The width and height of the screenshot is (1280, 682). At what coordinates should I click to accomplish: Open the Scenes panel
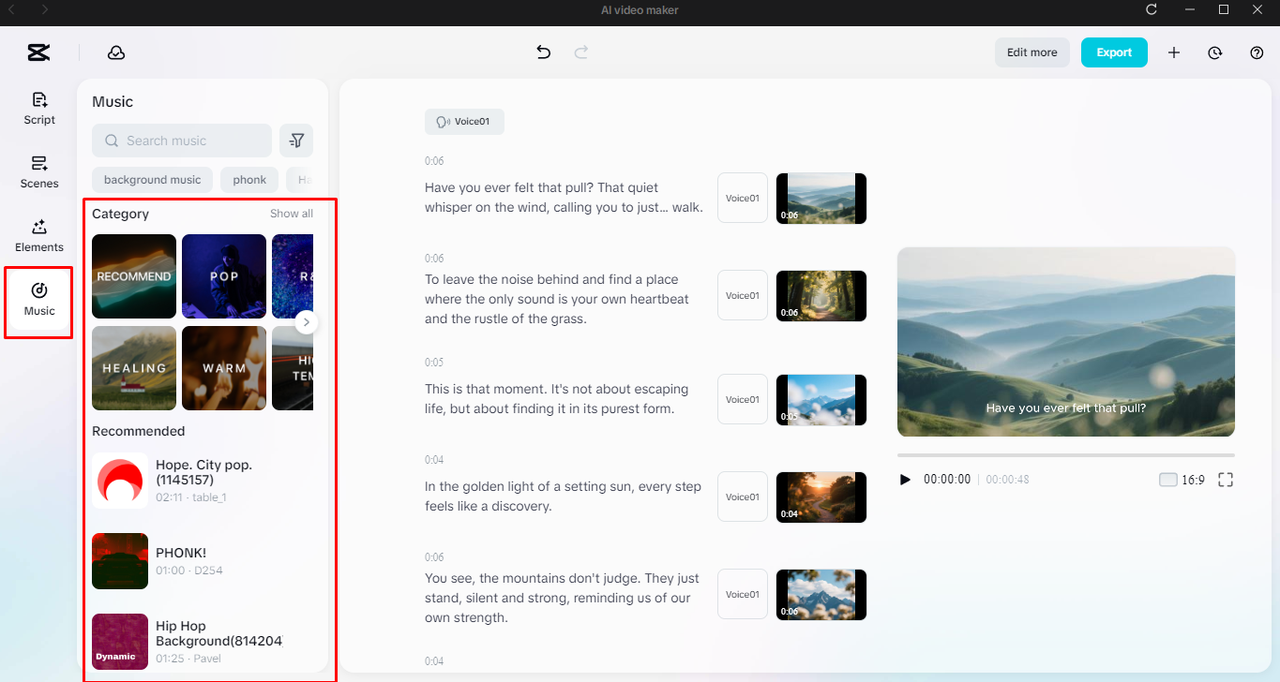pos(38,172)
